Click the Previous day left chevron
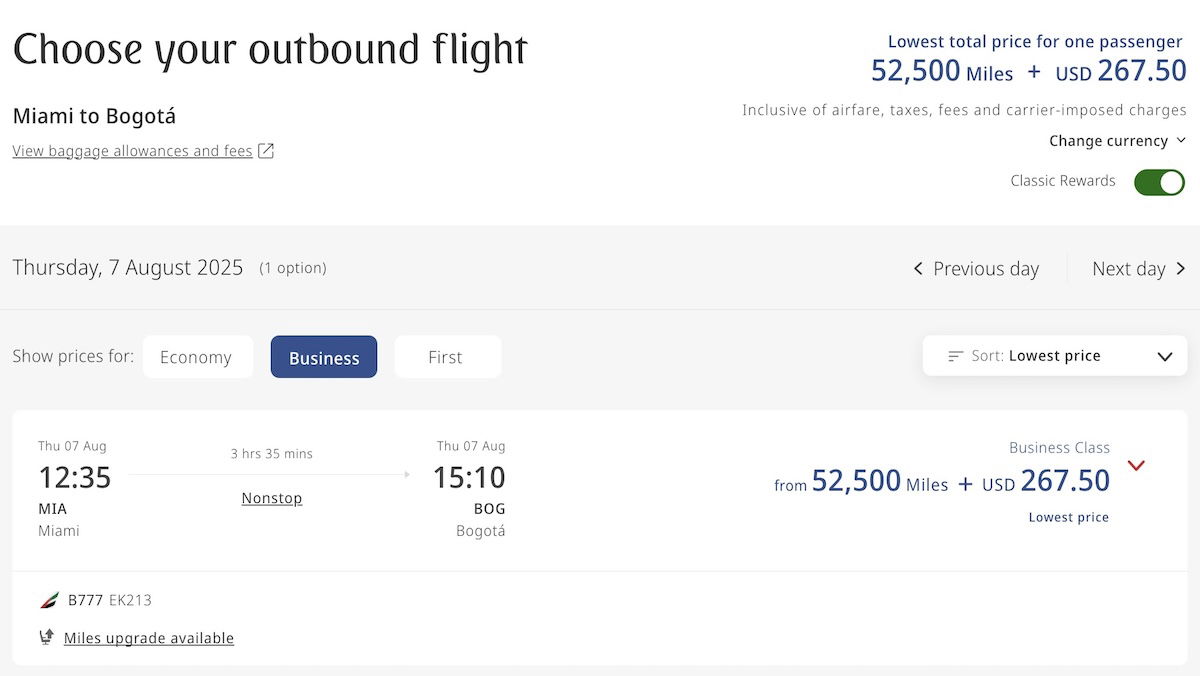The image size is (1200, 676). 918,269
